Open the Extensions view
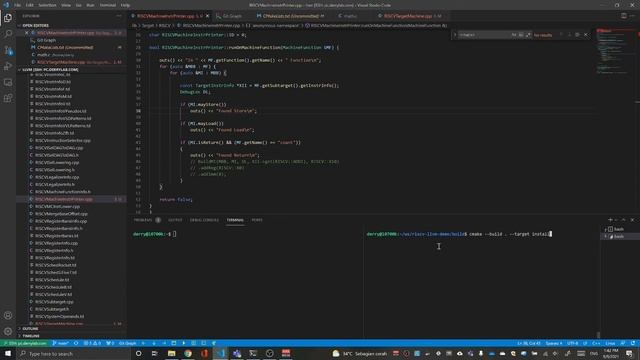 [8, 98]
